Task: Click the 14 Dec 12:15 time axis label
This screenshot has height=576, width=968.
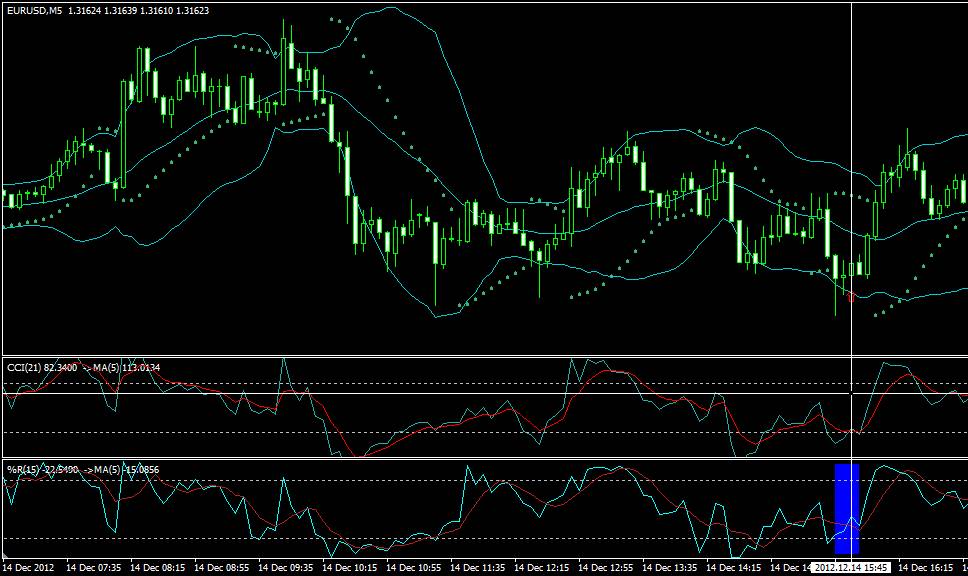Action: [541, 567]
